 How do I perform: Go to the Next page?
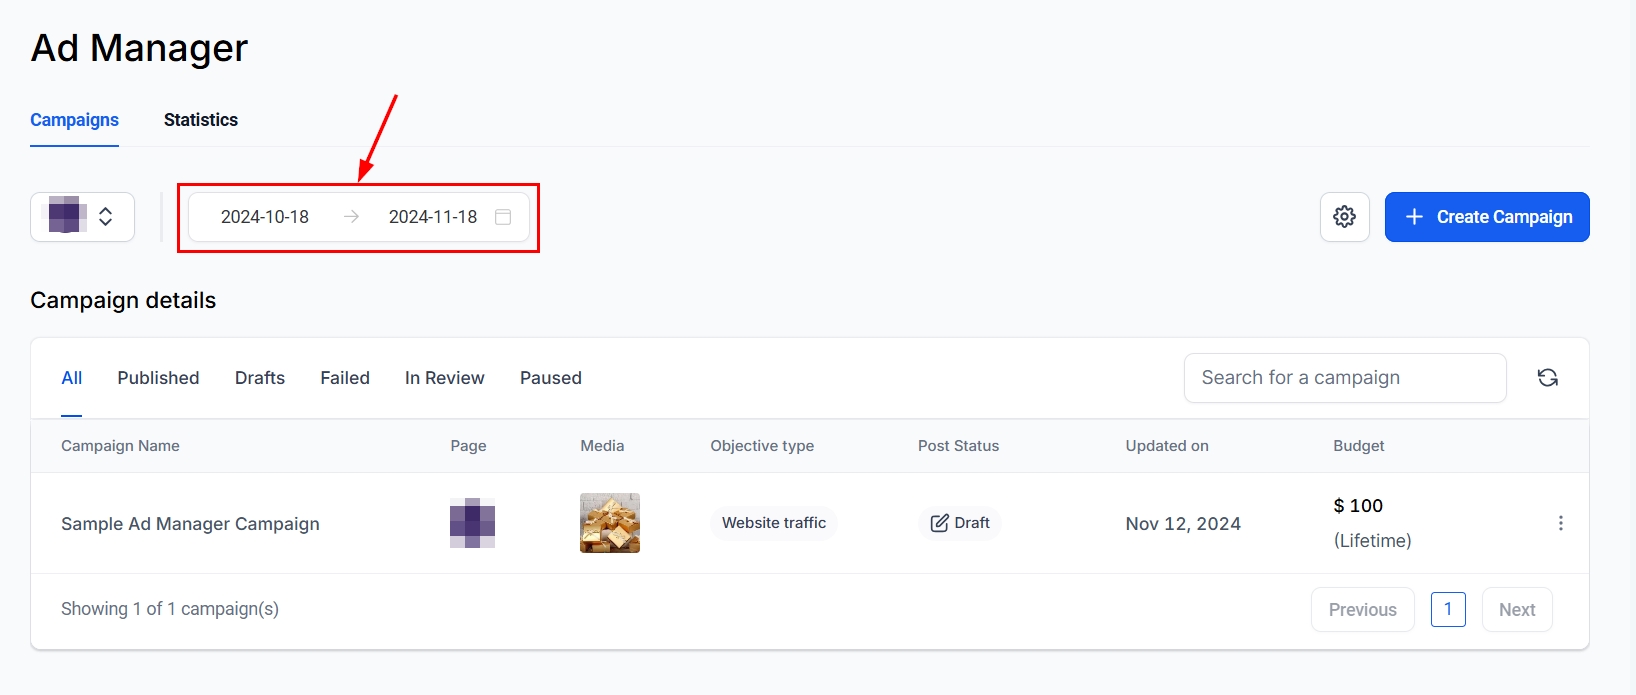click(x=1516, y=610)
